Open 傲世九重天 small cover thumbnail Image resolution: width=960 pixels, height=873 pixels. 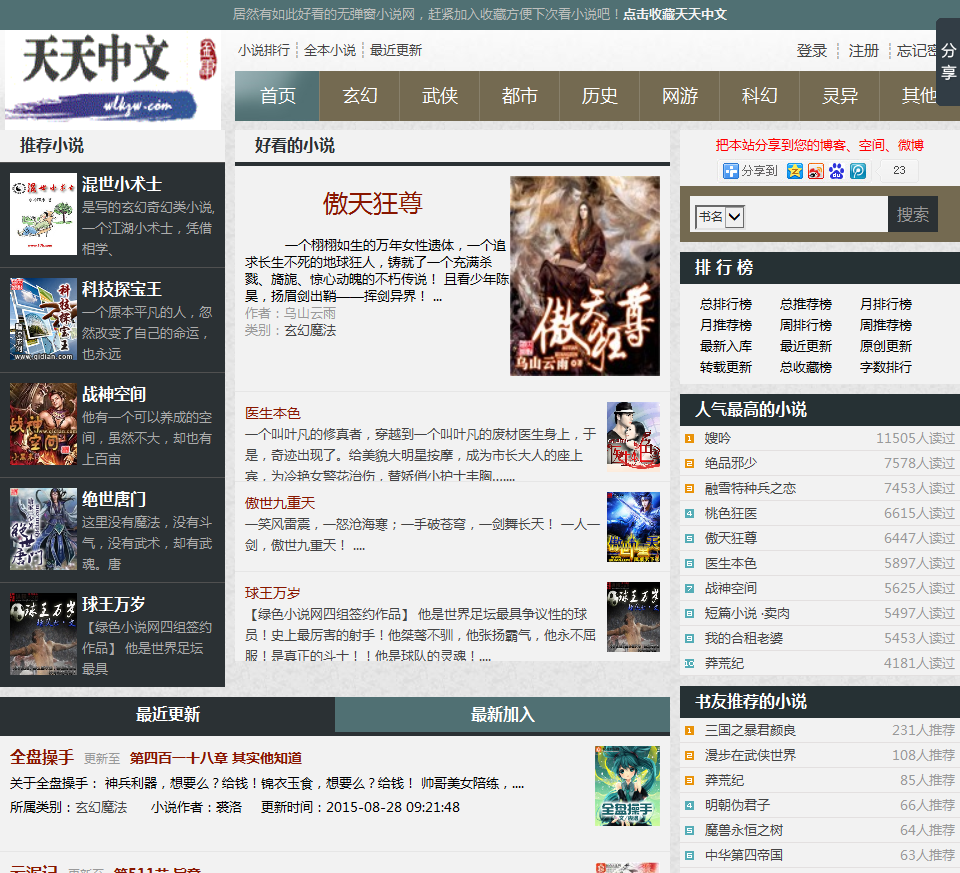(x=633, y=526)
